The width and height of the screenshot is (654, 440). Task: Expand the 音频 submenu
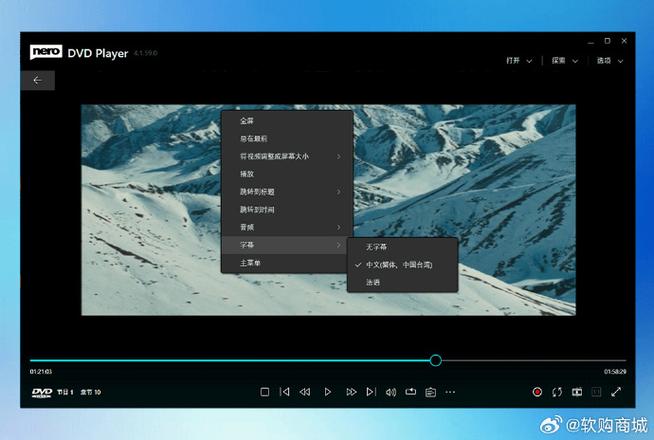pyautogui.click(x=287, y=227)
